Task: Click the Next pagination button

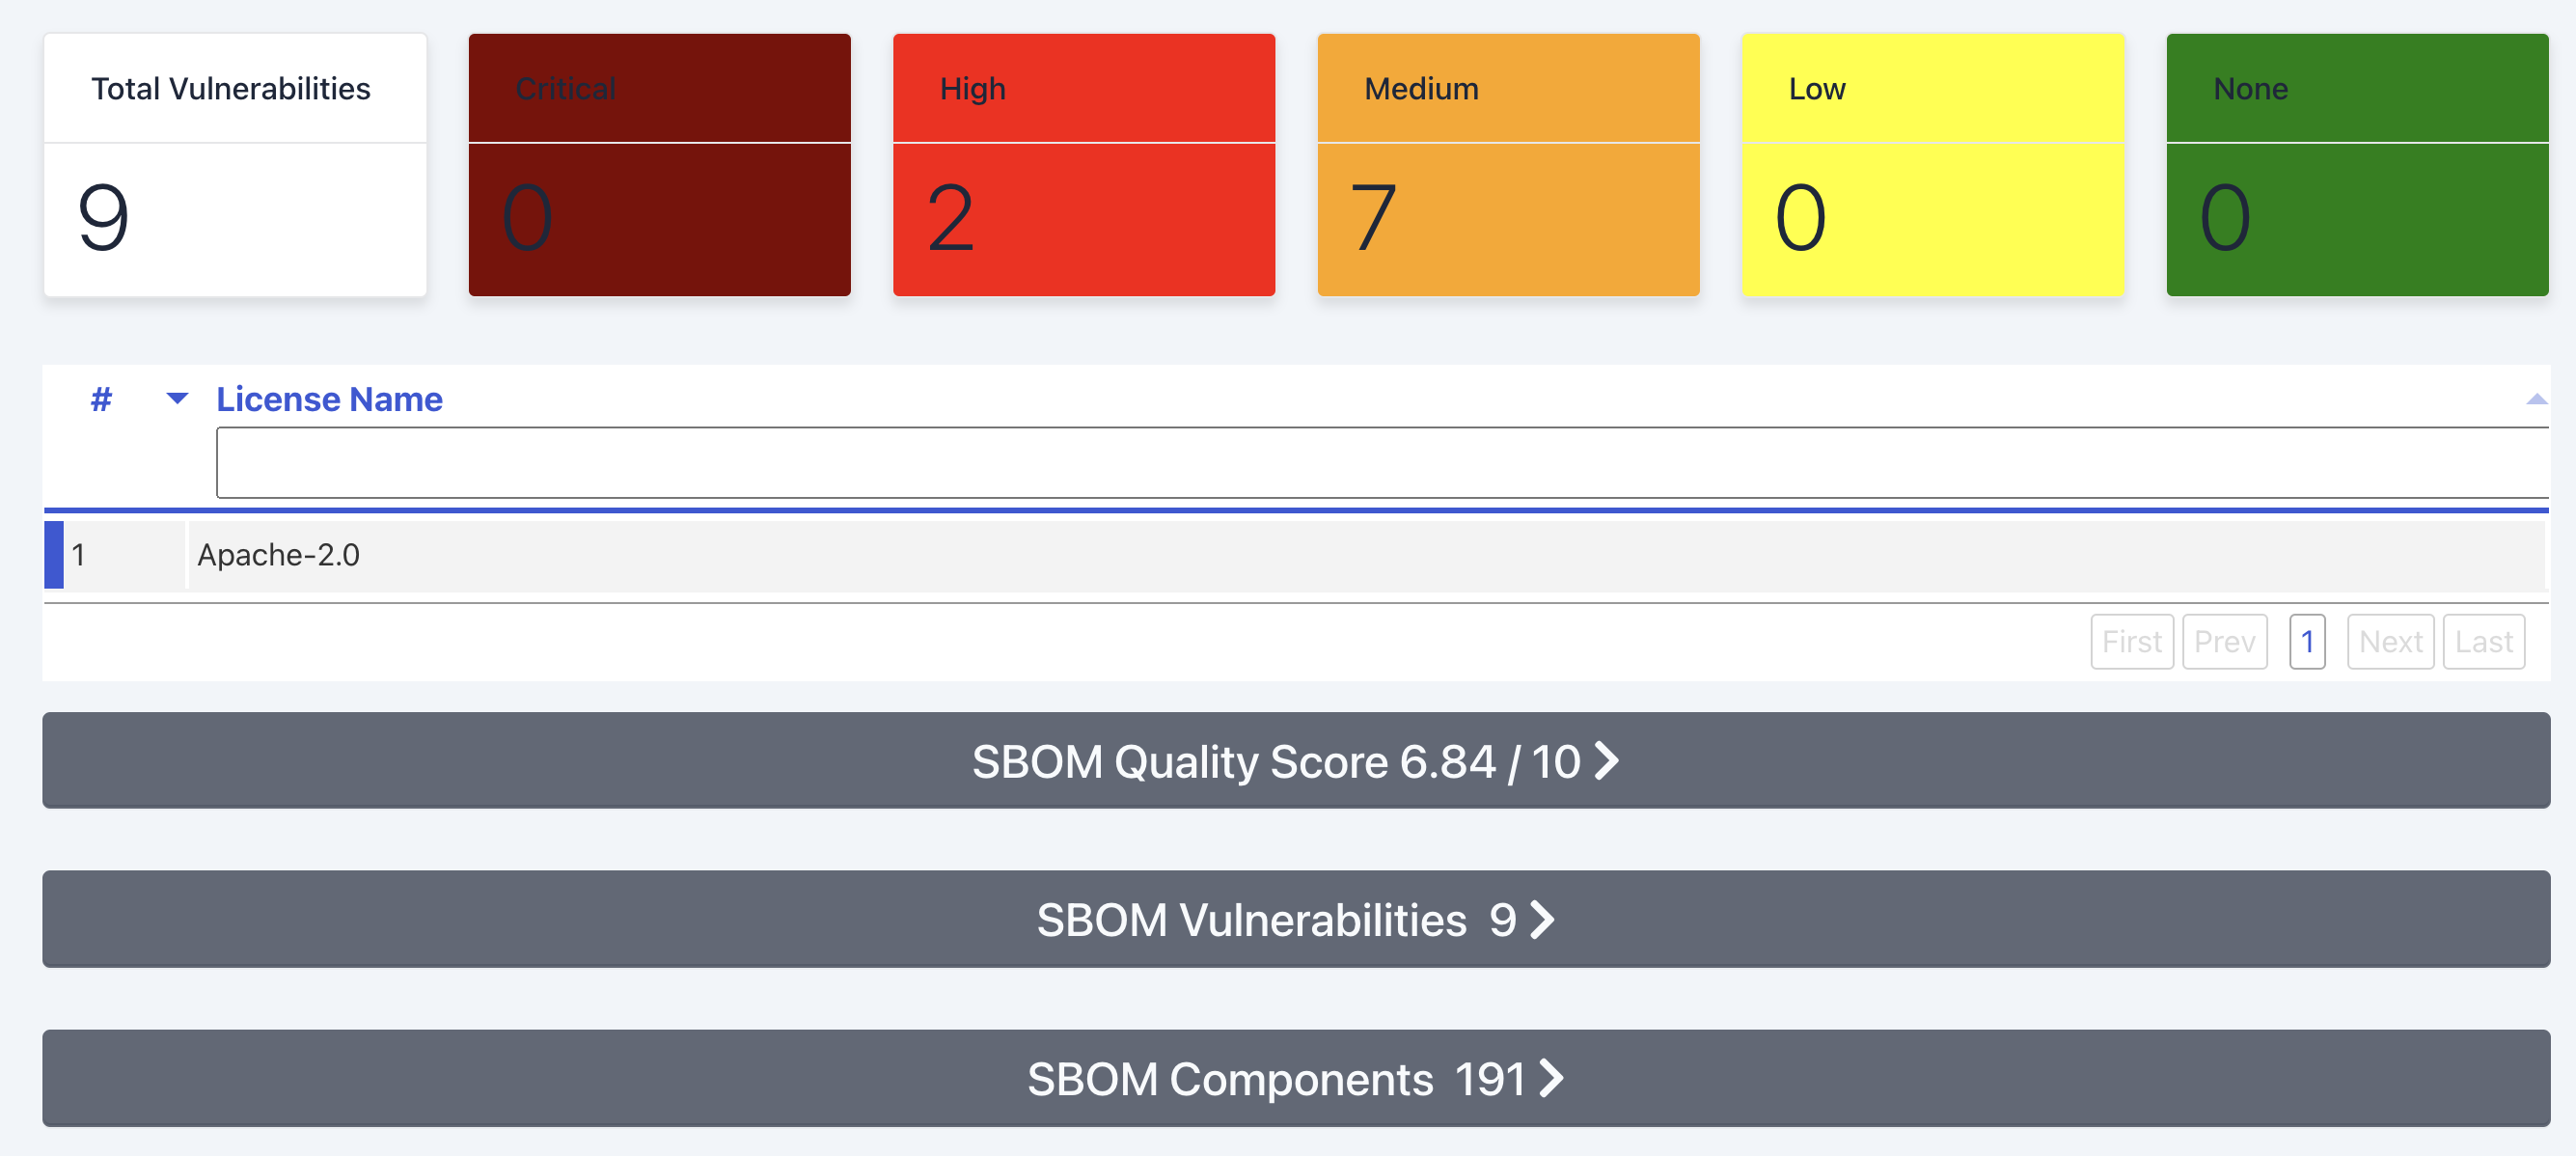Action: 2390,642
